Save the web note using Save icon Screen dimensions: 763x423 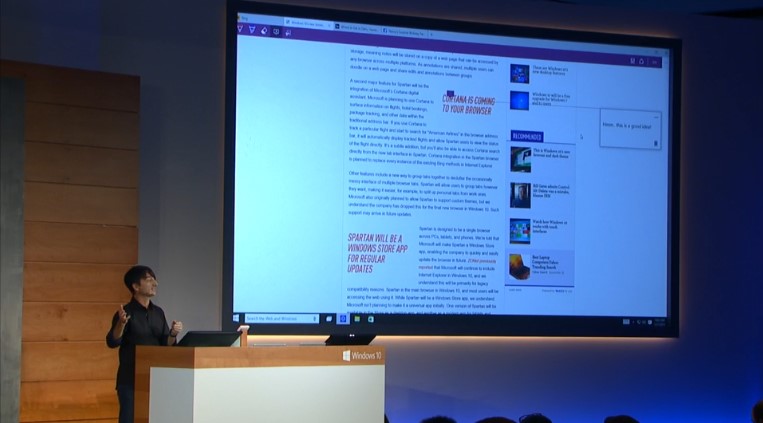[x=631, y=61]
